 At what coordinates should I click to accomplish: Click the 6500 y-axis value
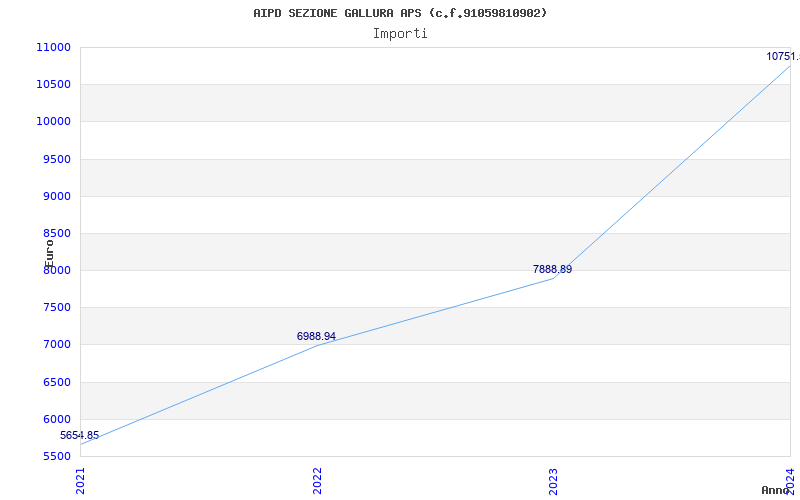[56, 383]
